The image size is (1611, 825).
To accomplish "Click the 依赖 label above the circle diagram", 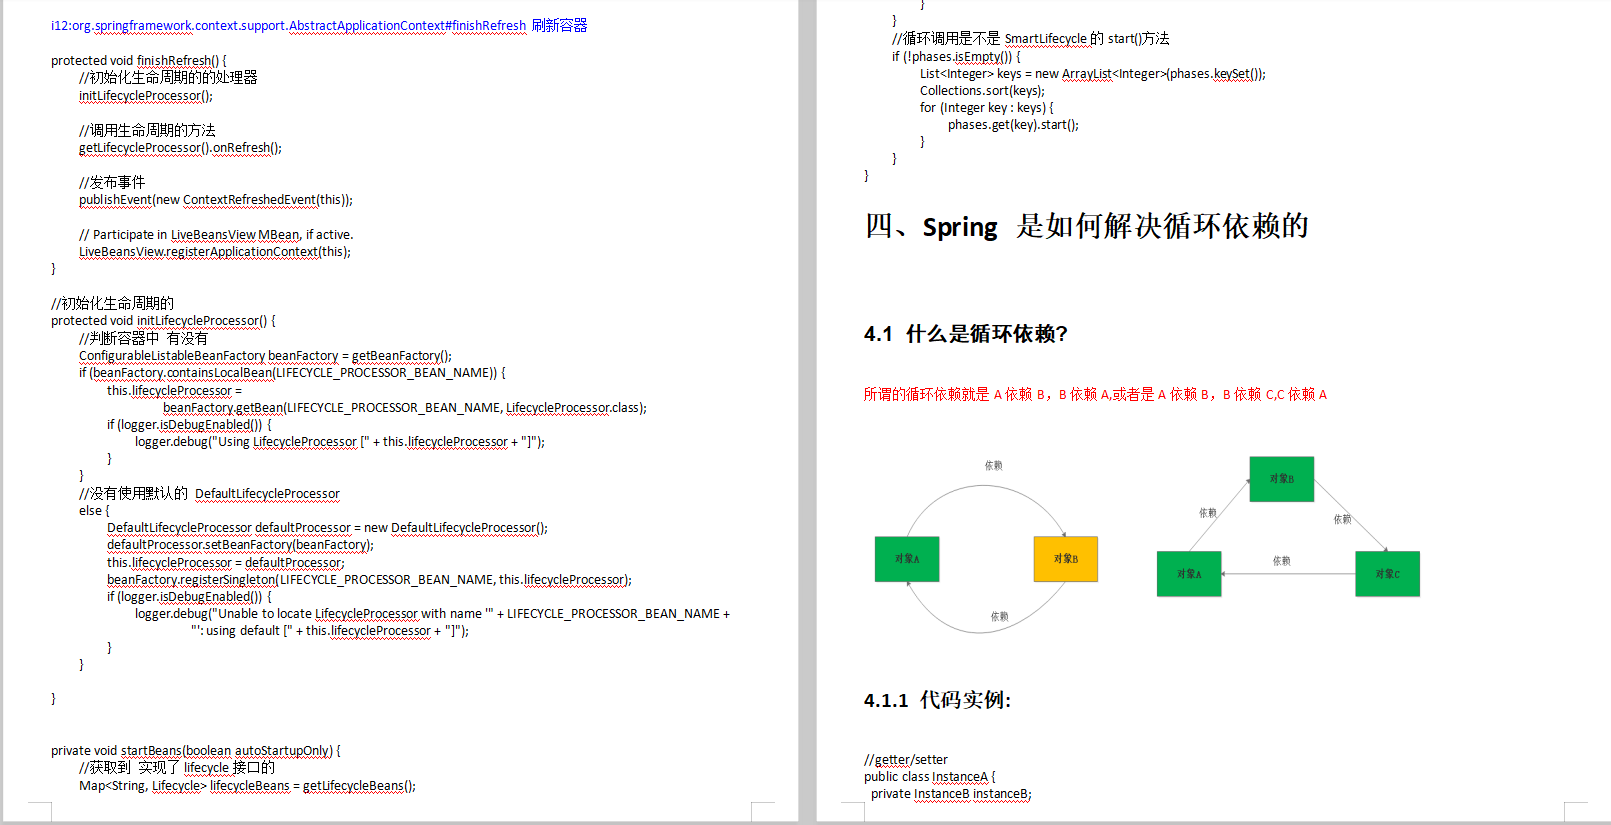I will point(993,466).
